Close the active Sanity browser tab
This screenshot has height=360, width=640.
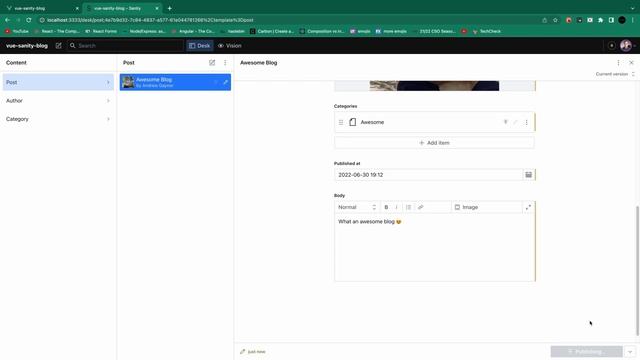tap(157, 8)
